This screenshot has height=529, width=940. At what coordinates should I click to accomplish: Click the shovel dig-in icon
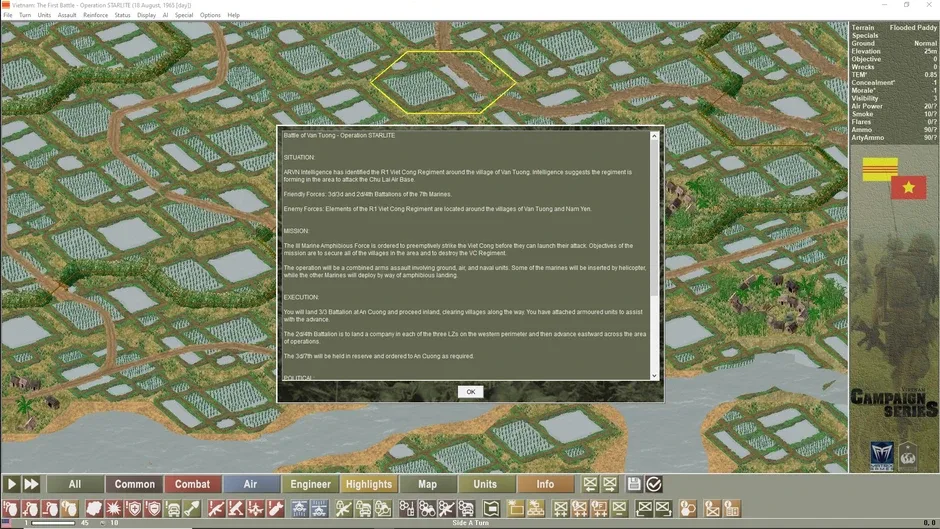tap(192, 509)
